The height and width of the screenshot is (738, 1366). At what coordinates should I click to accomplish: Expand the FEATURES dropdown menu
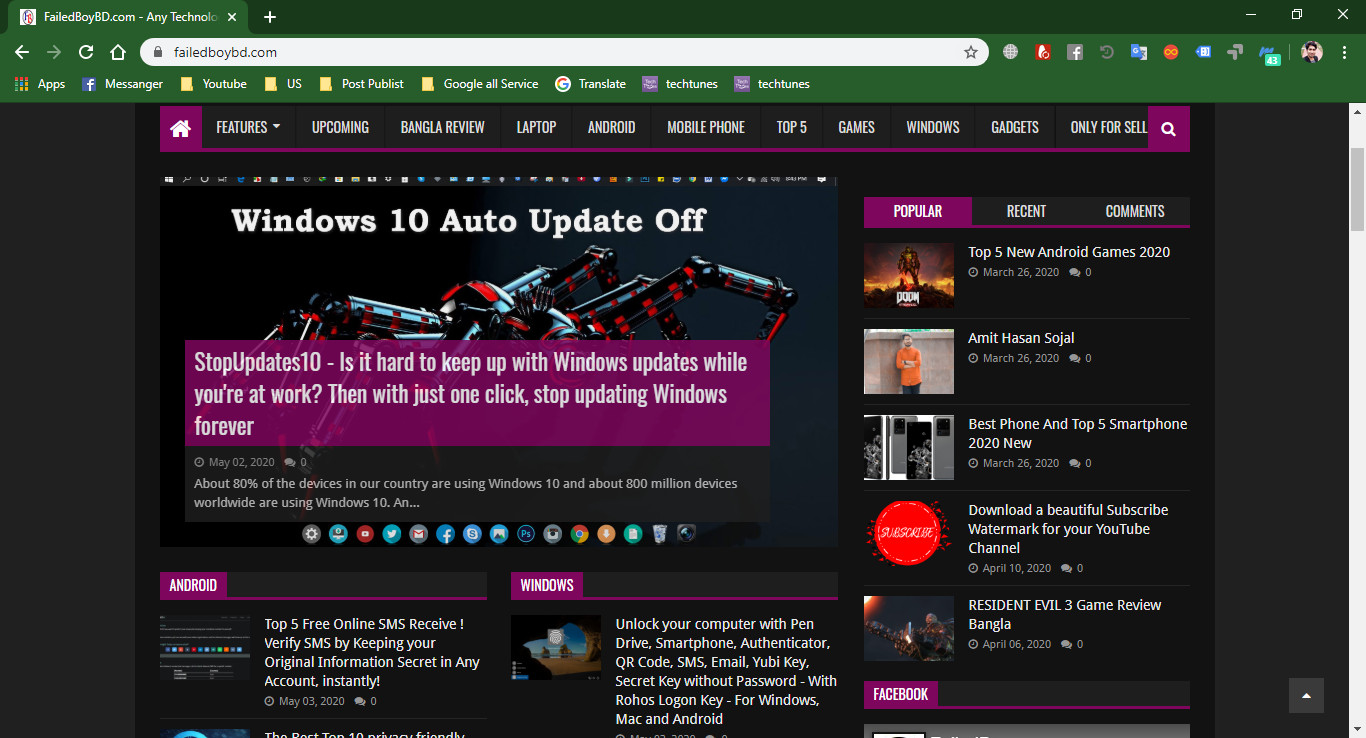(x=248, y=128)
